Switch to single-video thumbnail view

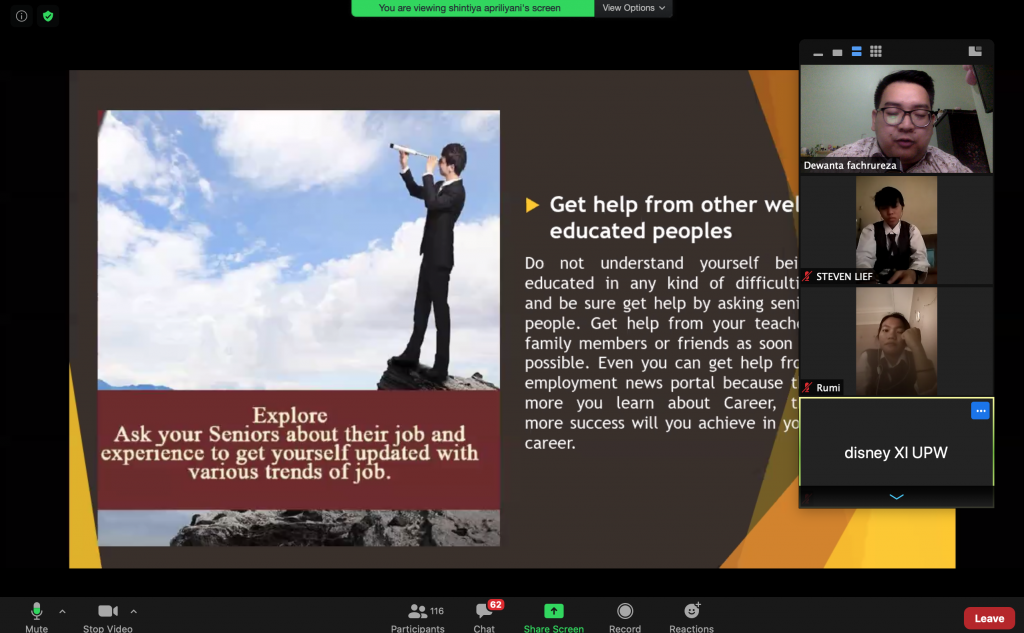coord(837,52)
